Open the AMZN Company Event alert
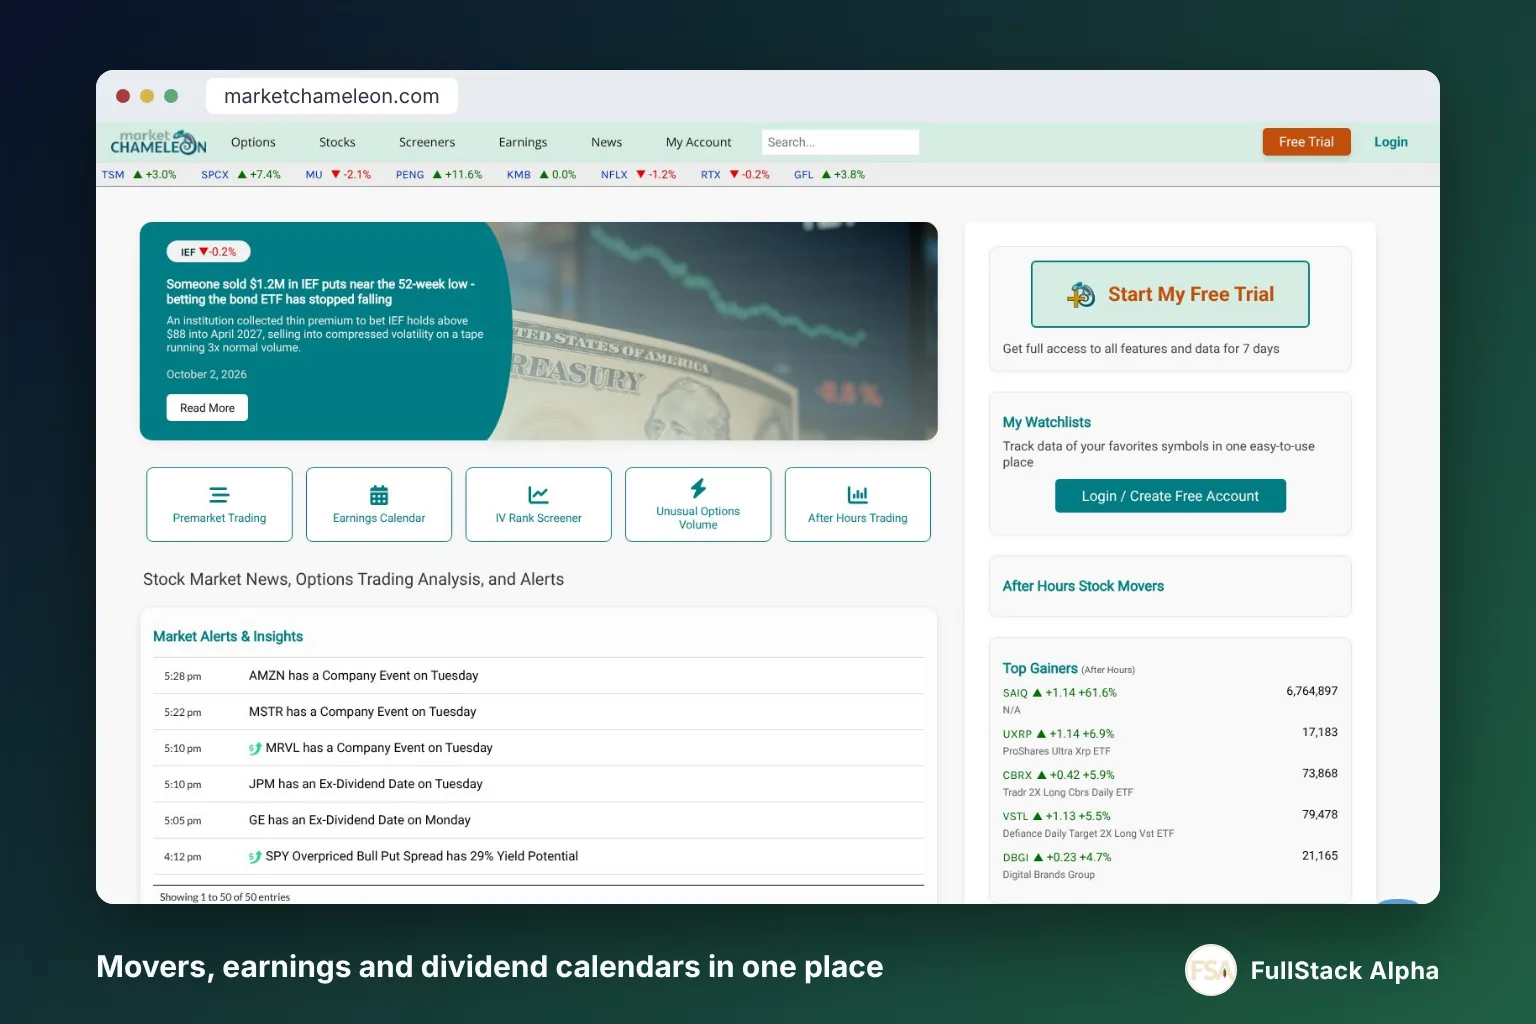Viewport: 1536px width, 1024px height. click(x=363, y=676)
